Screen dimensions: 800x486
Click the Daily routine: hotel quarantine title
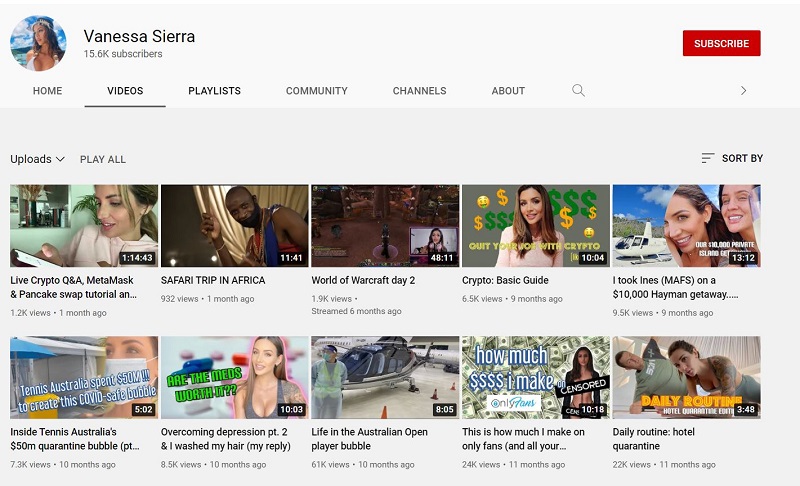click(x=654, y=439)
